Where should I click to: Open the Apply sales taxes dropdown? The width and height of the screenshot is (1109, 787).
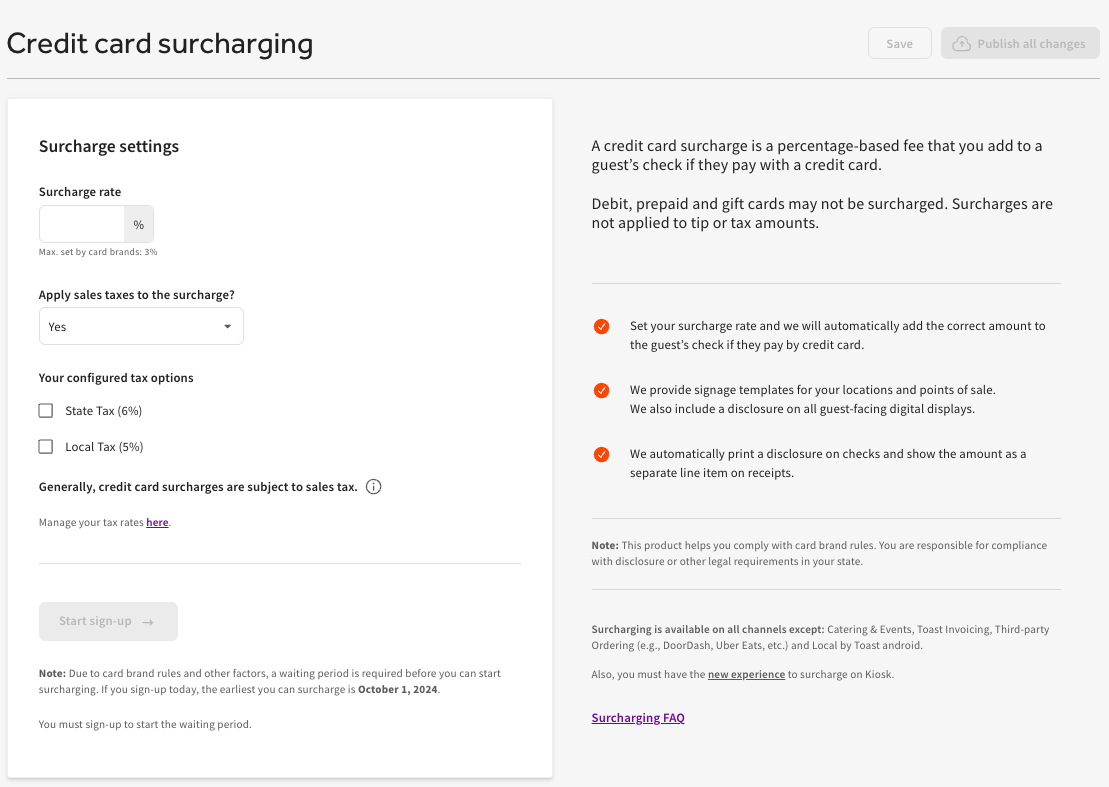140,326
